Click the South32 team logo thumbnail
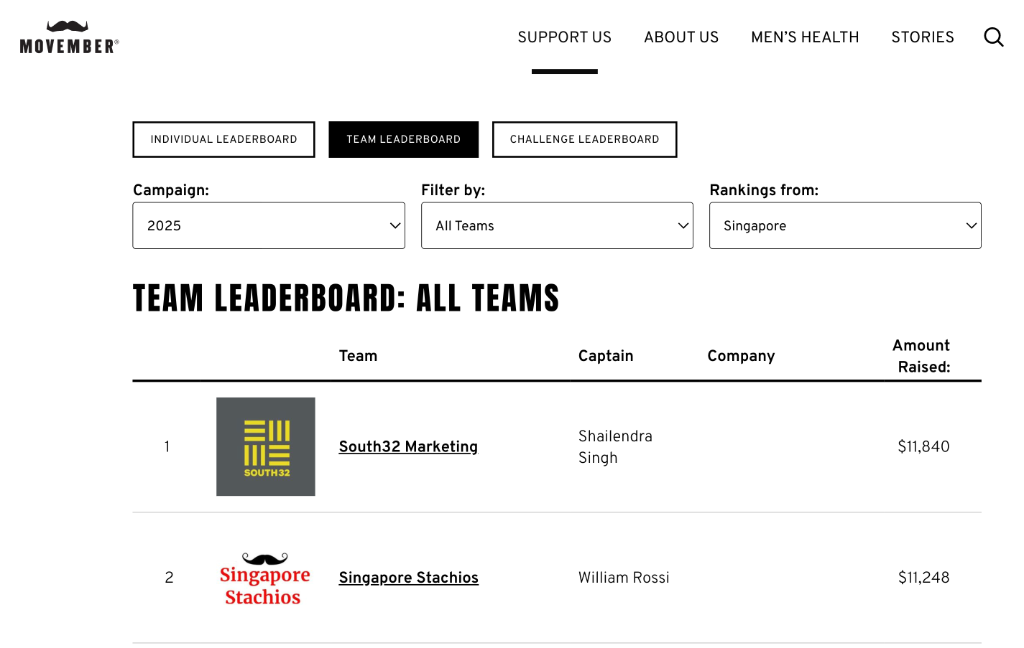 [x=265, y=447]
